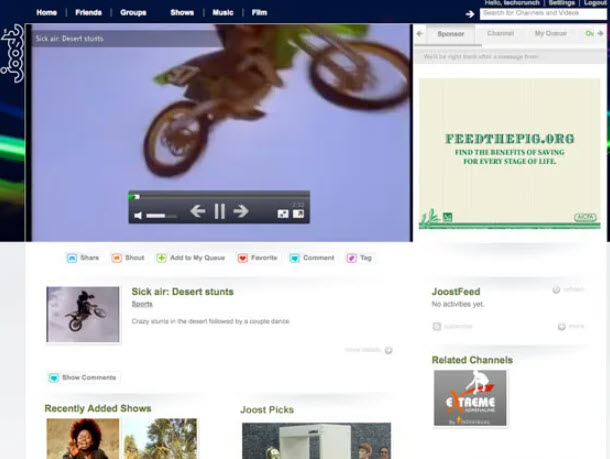Add the video to My Queue

point(190,258)
